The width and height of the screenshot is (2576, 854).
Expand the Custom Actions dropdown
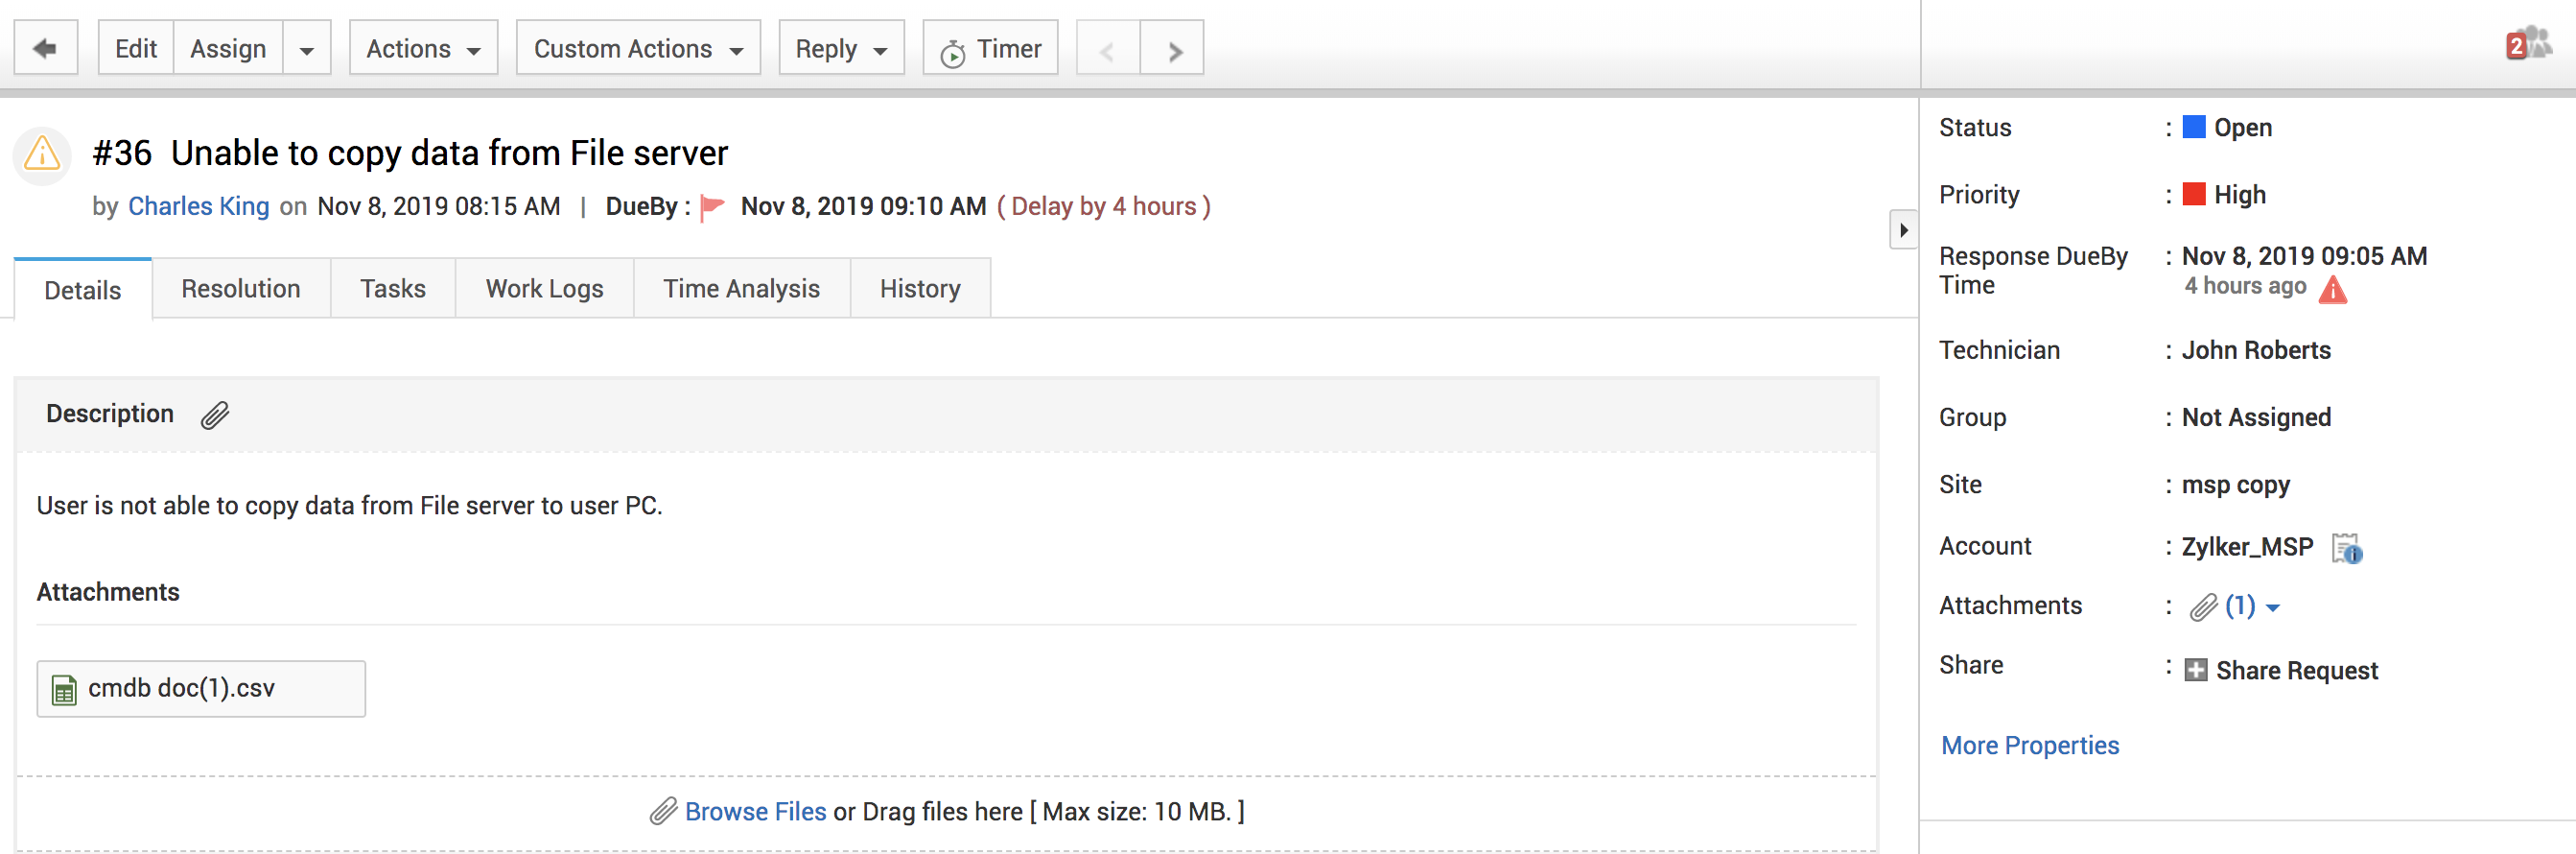[638, 48]
